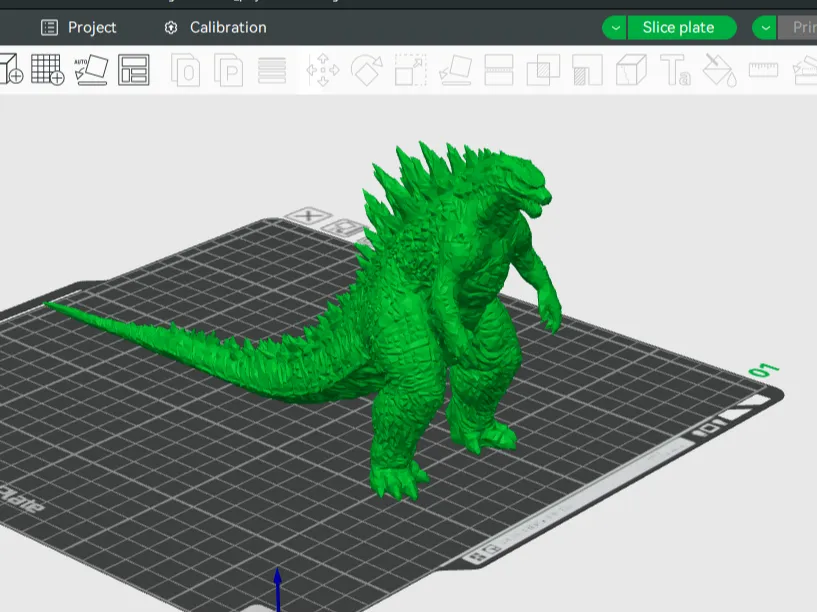Select the Move tool
The image size is (817, 613).
click(322, 71)
